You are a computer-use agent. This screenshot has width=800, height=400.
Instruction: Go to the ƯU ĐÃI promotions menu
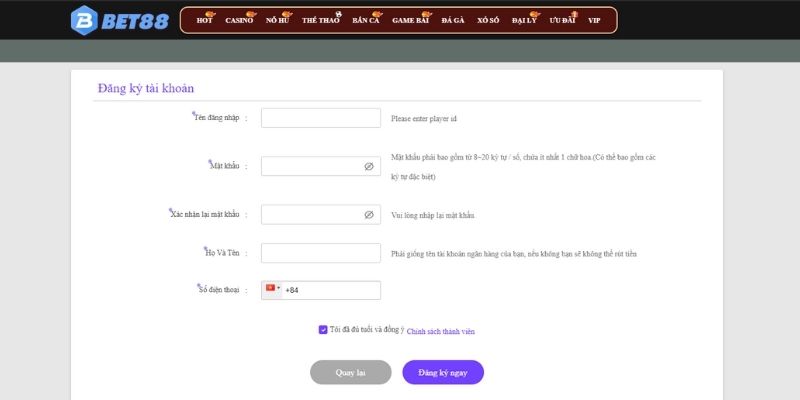[x=562, y=21]
